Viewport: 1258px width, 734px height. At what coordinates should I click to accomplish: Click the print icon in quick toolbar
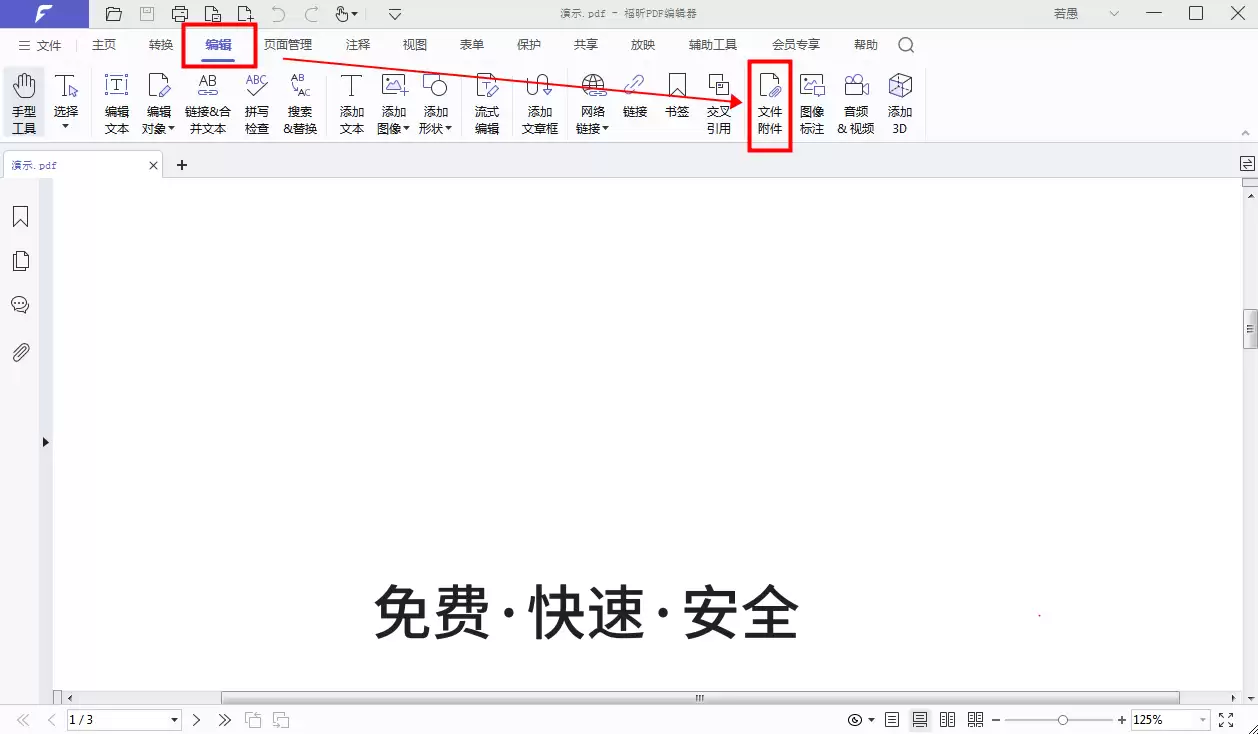coord(180,14)
